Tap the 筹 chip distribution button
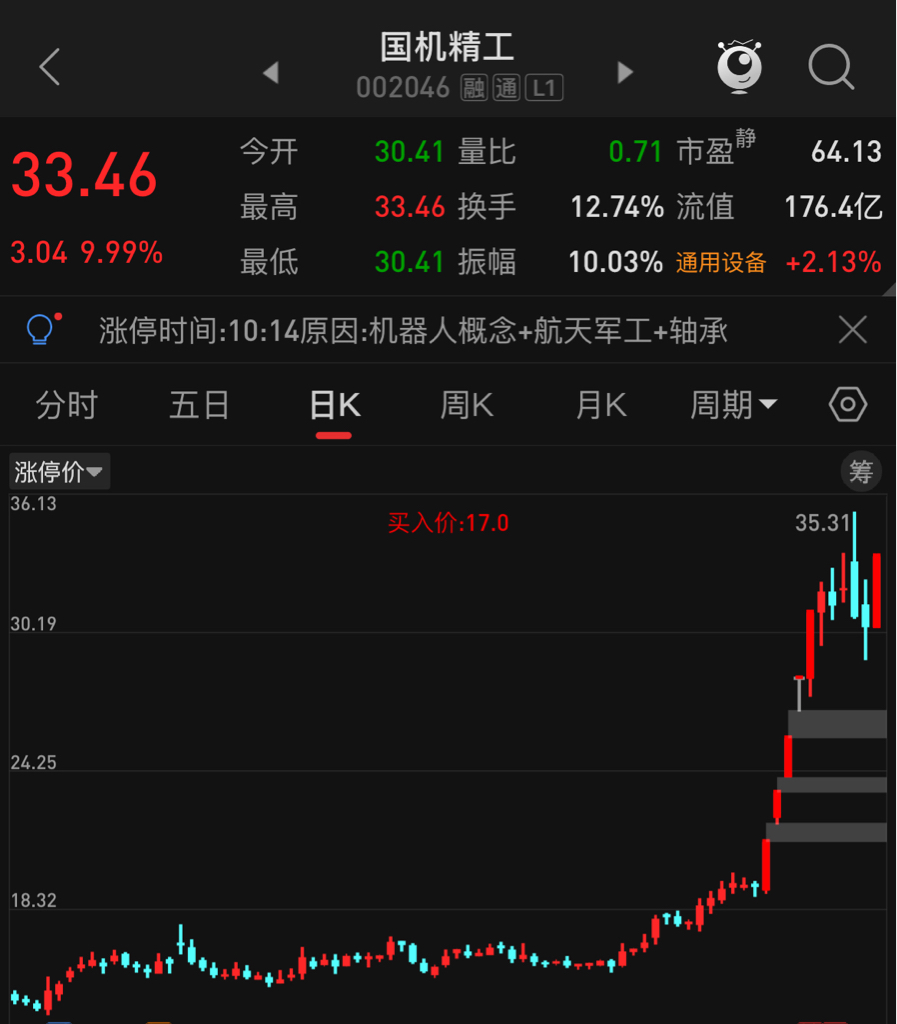897x1024 pixels. tap(861, 472)
